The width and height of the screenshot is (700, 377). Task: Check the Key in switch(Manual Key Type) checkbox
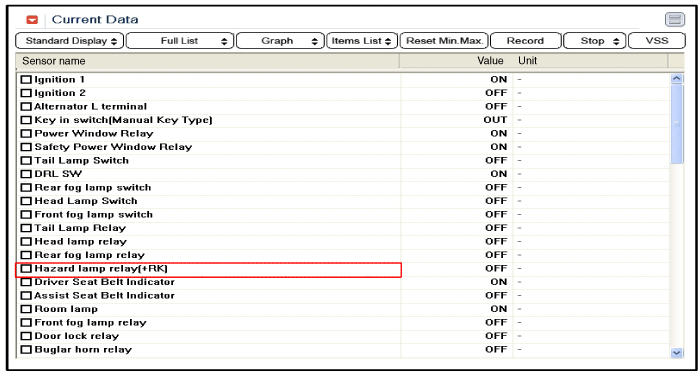(26, 120)
